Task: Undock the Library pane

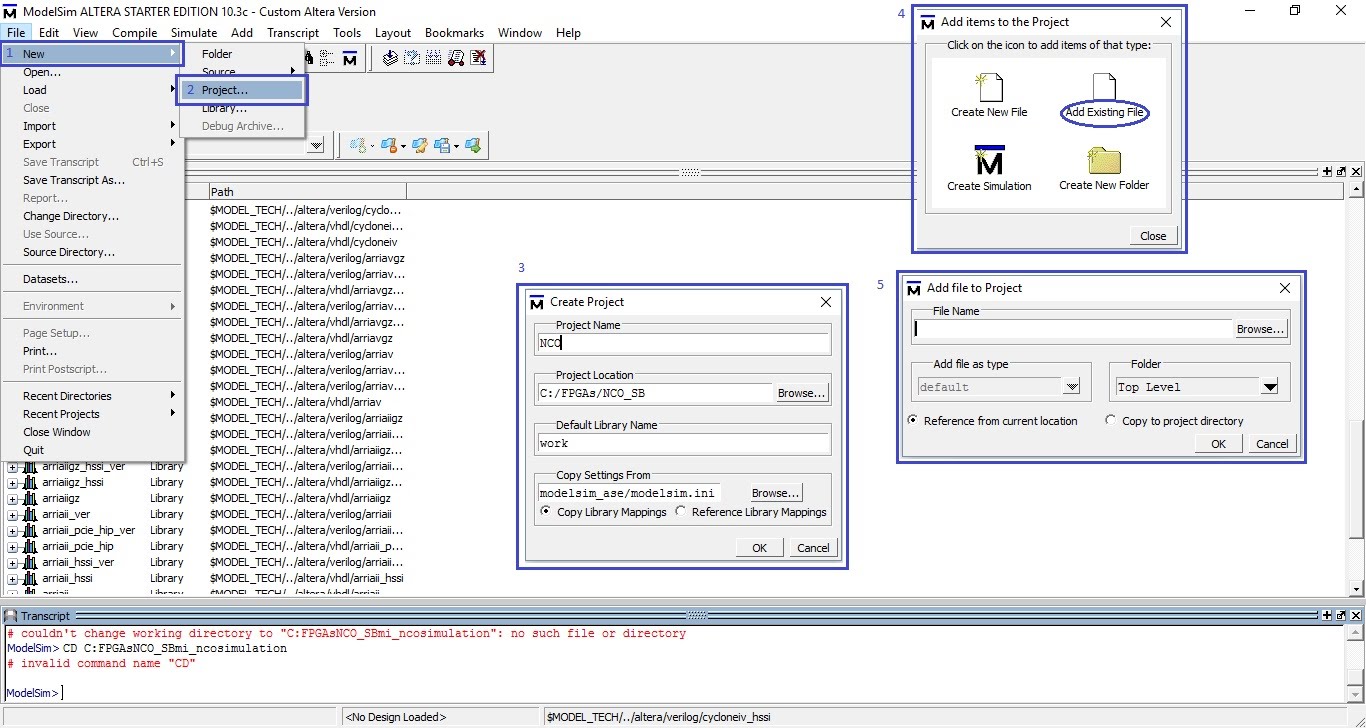Action: [x=1341, y=171]
